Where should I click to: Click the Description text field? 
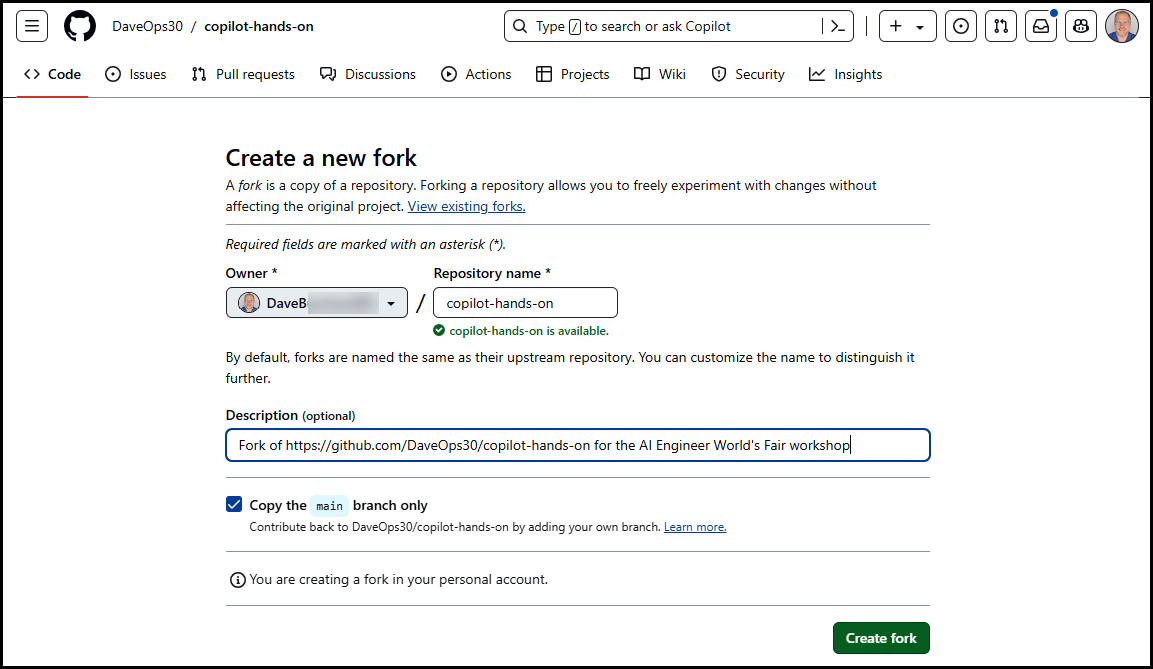click(578, 445)
